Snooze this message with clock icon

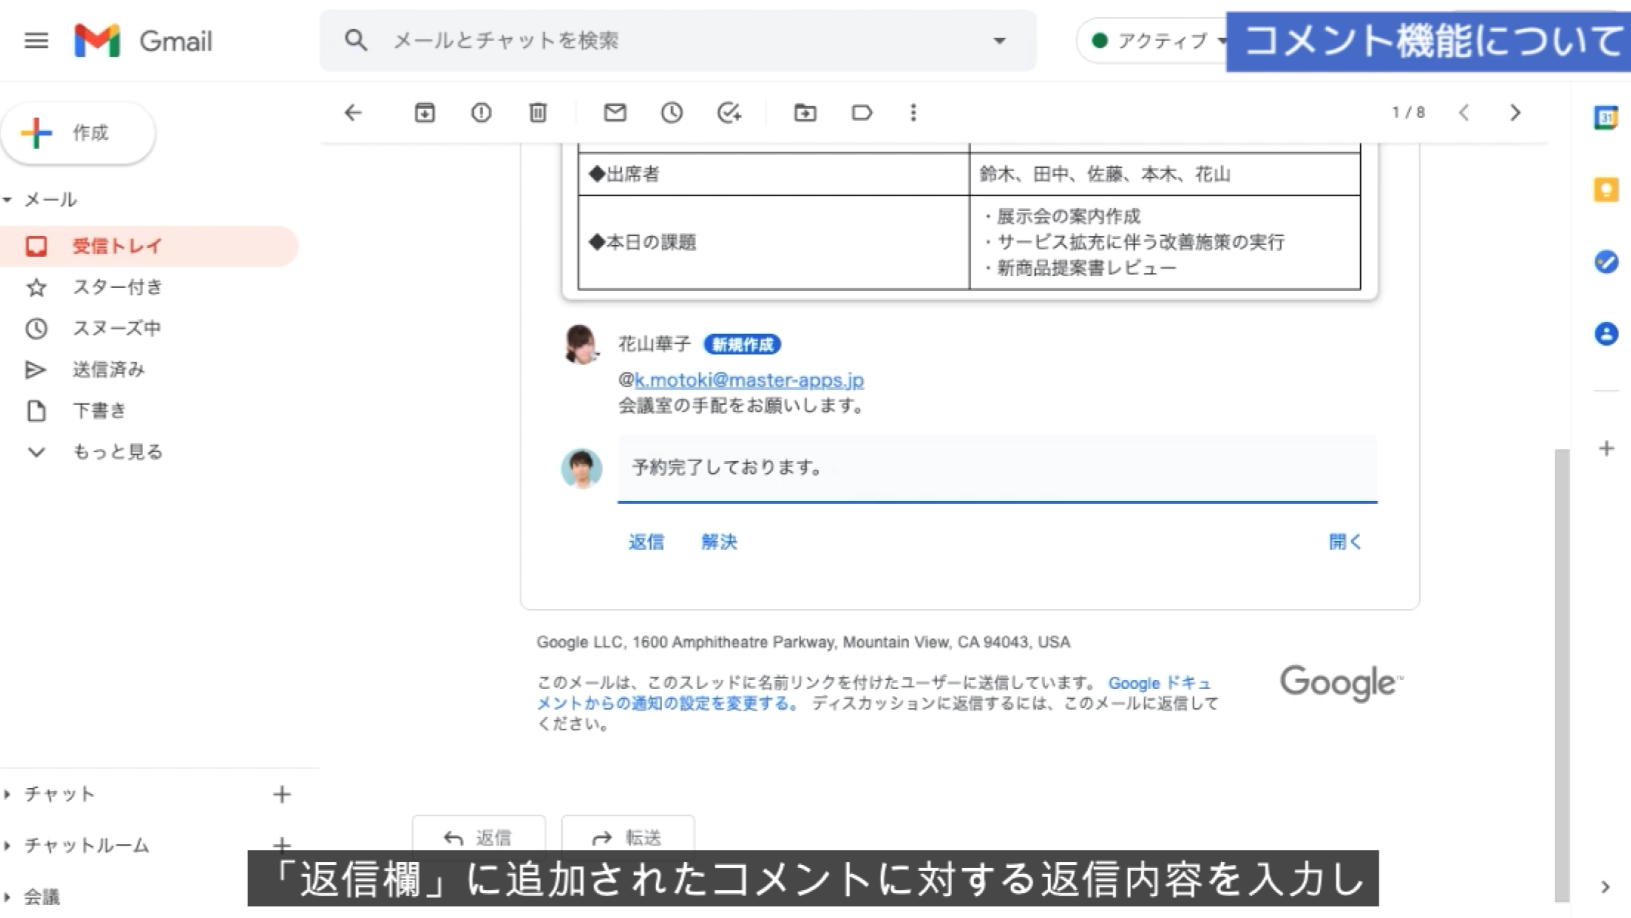672,112
